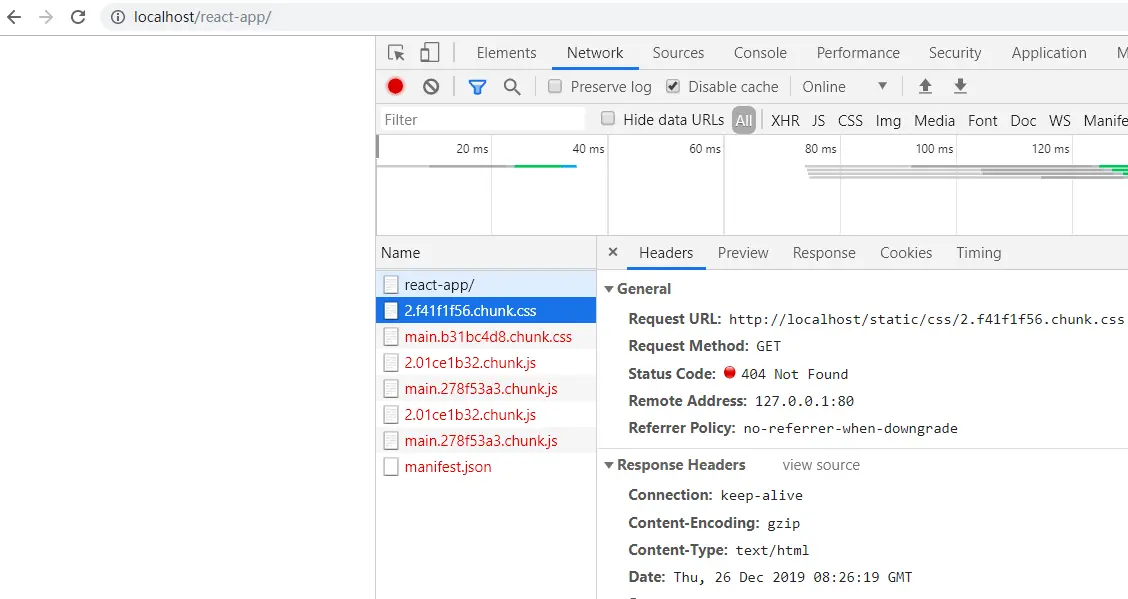Image resolution: width=1128 pixels, height=599 pixels.
Task: Click view source link for response headers
Action: click(821, 465)
